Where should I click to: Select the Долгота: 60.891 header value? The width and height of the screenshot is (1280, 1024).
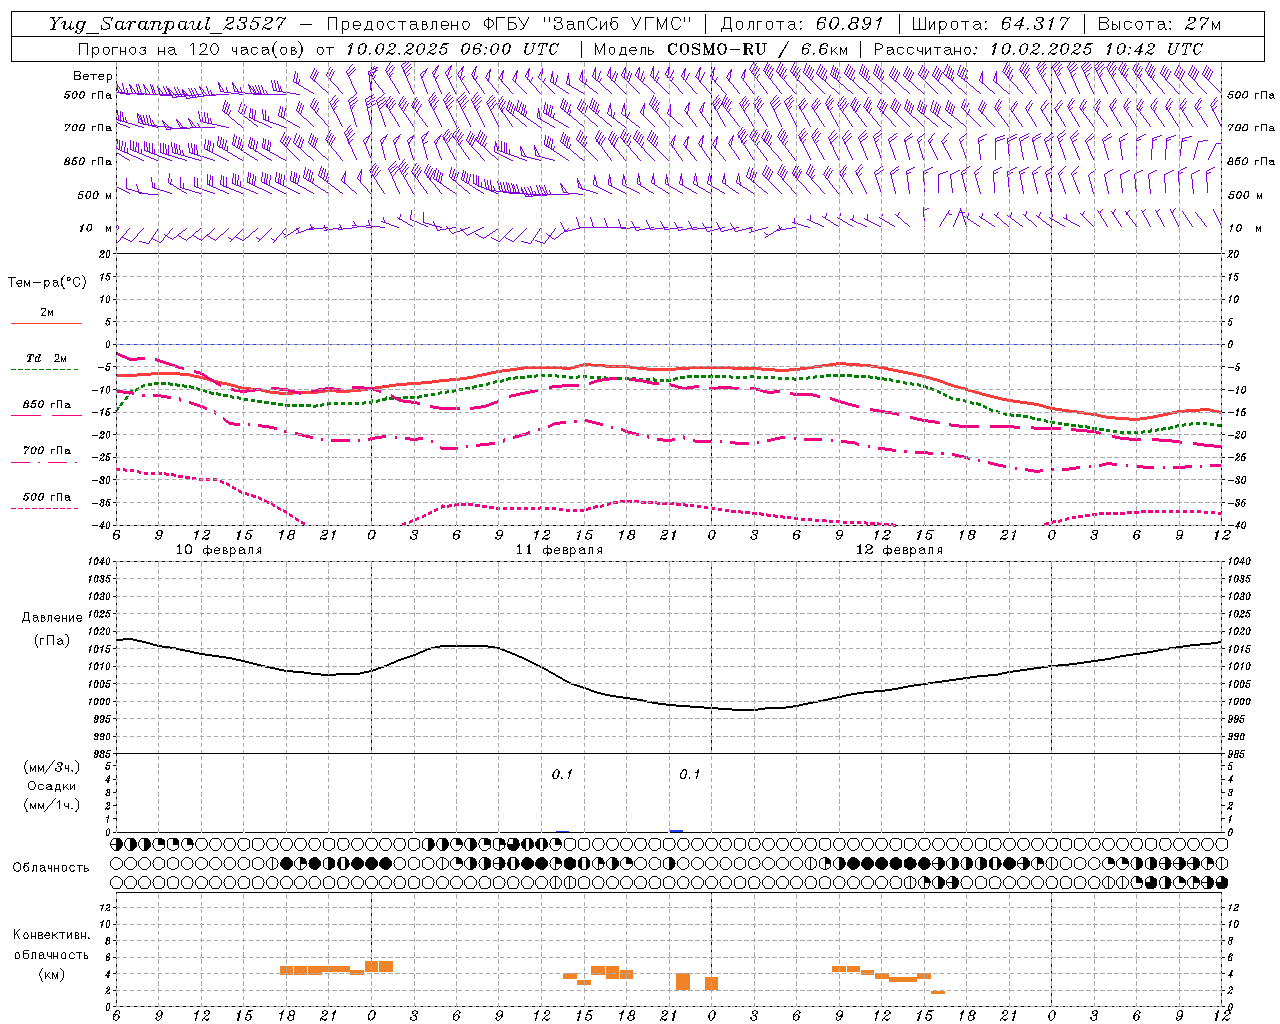click(802, 24)
